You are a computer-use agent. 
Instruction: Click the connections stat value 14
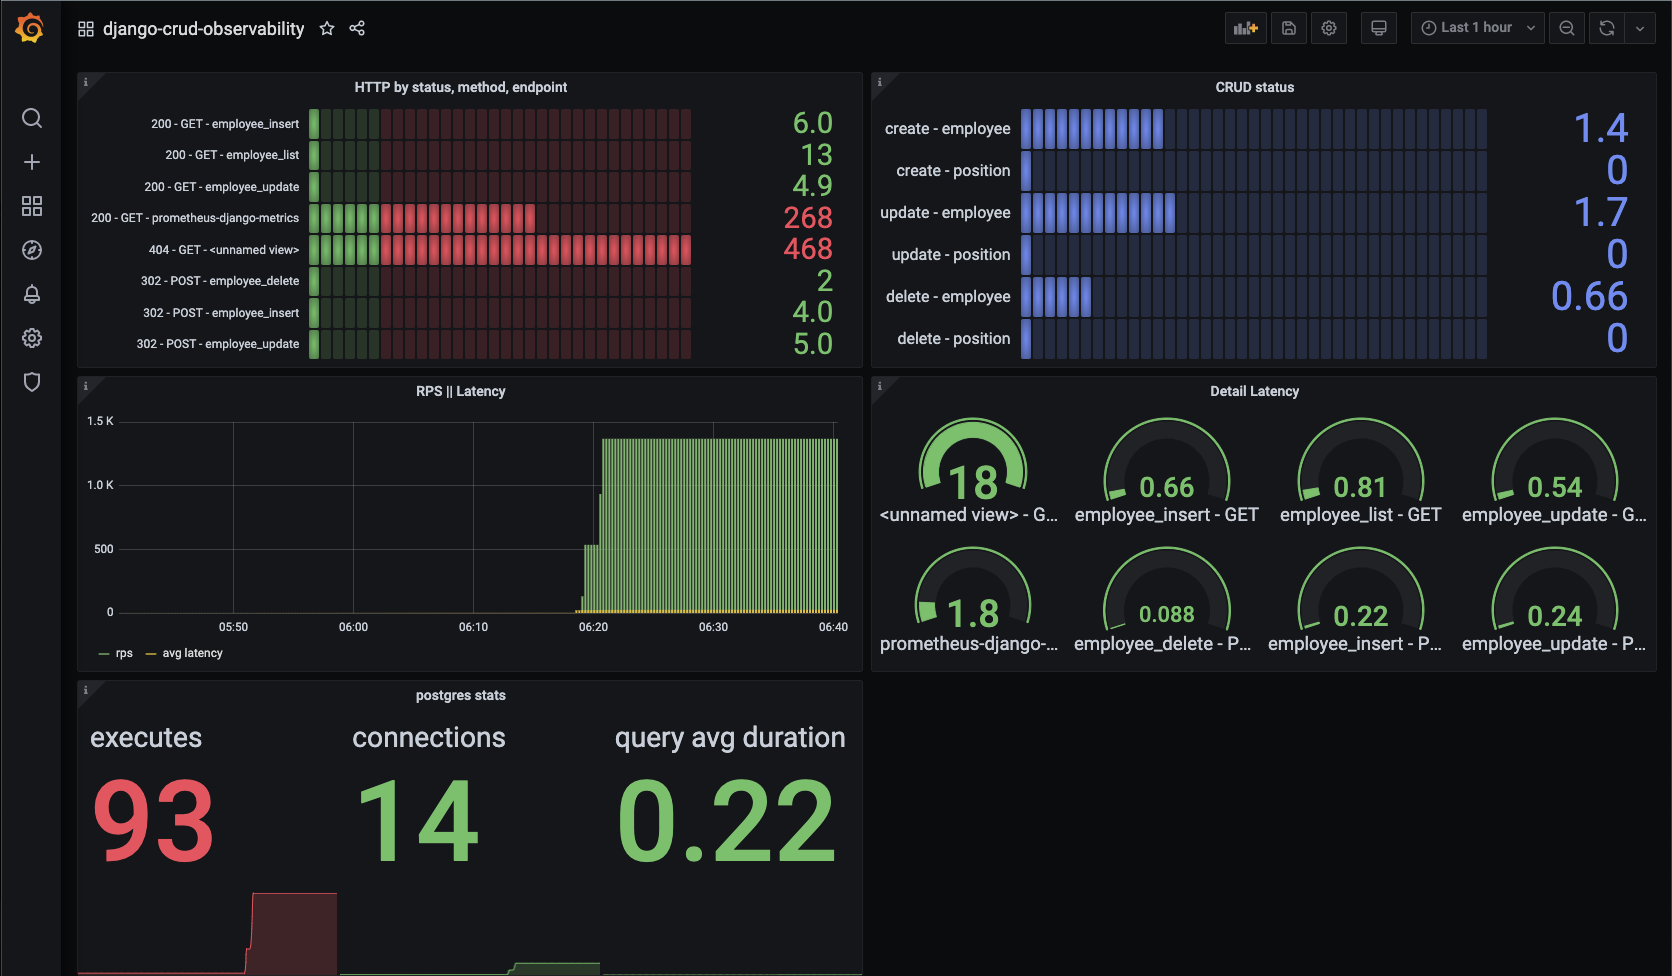[418, 823]
